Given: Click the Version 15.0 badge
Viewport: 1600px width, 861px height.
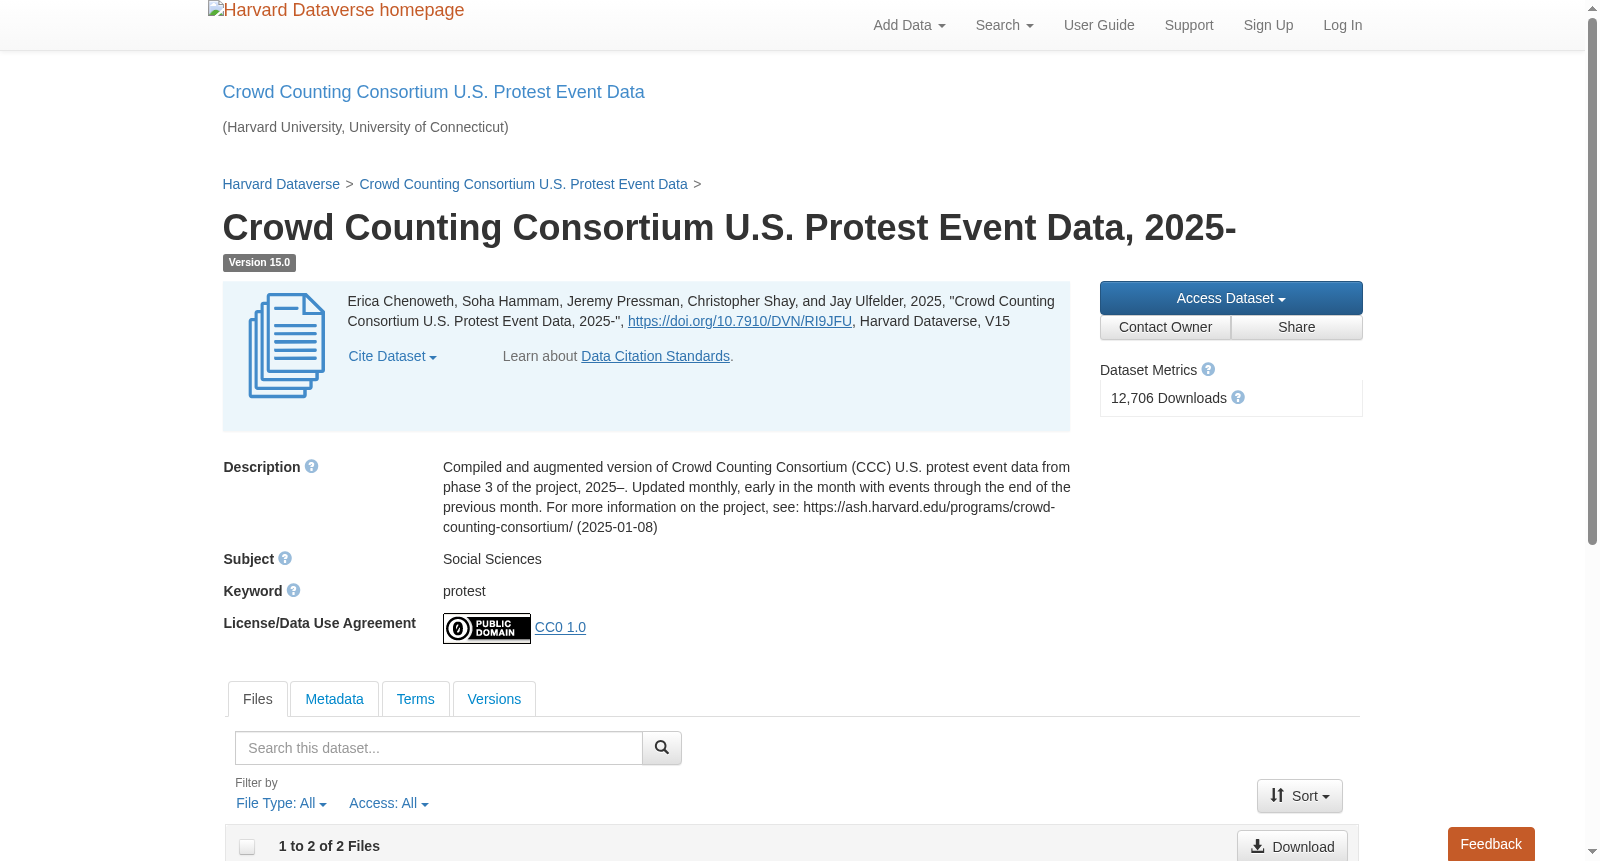Looking at the screenshot, I should coord(259,263).
